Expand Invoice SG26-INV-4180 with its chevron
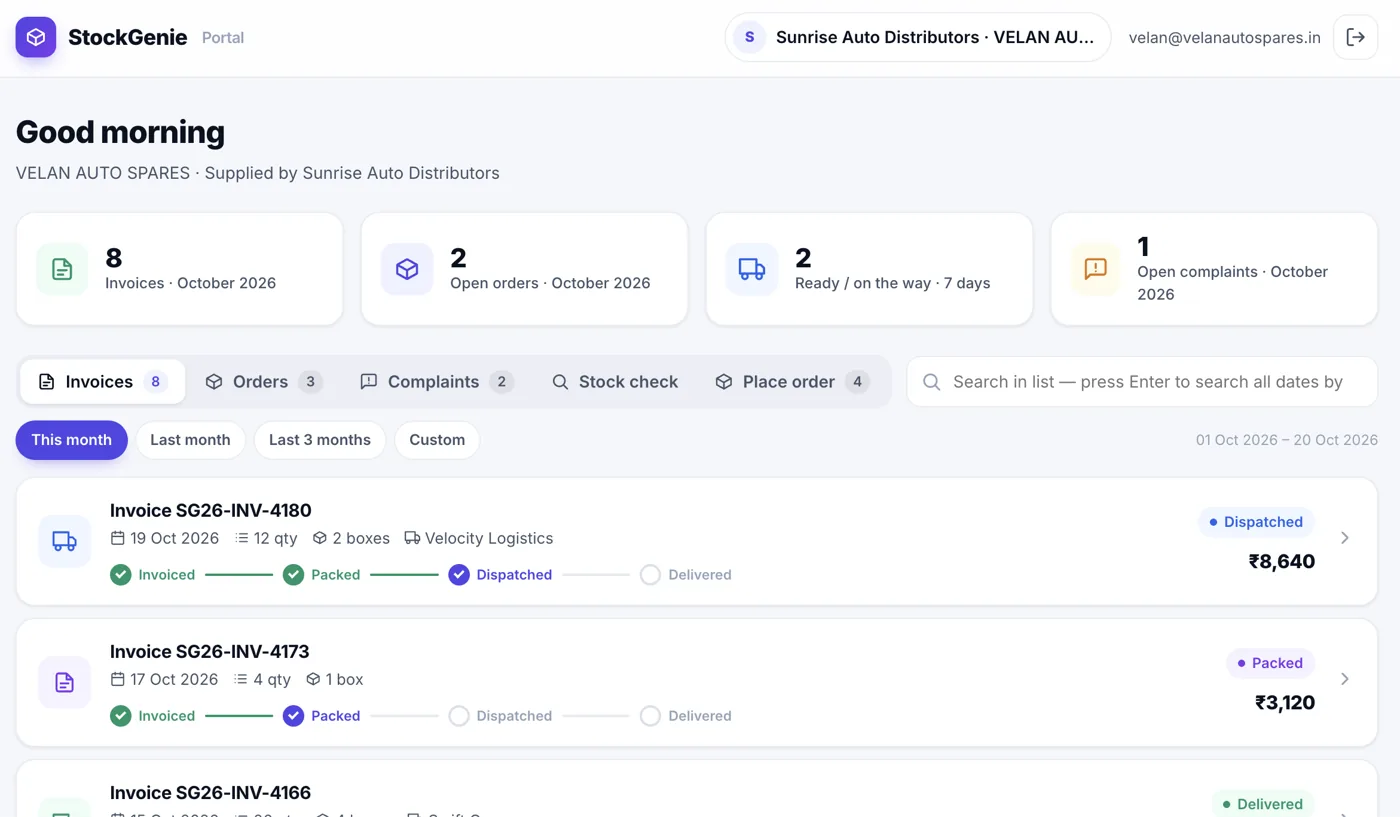The image size is (1400, 817). click(x=1345, y=538)
